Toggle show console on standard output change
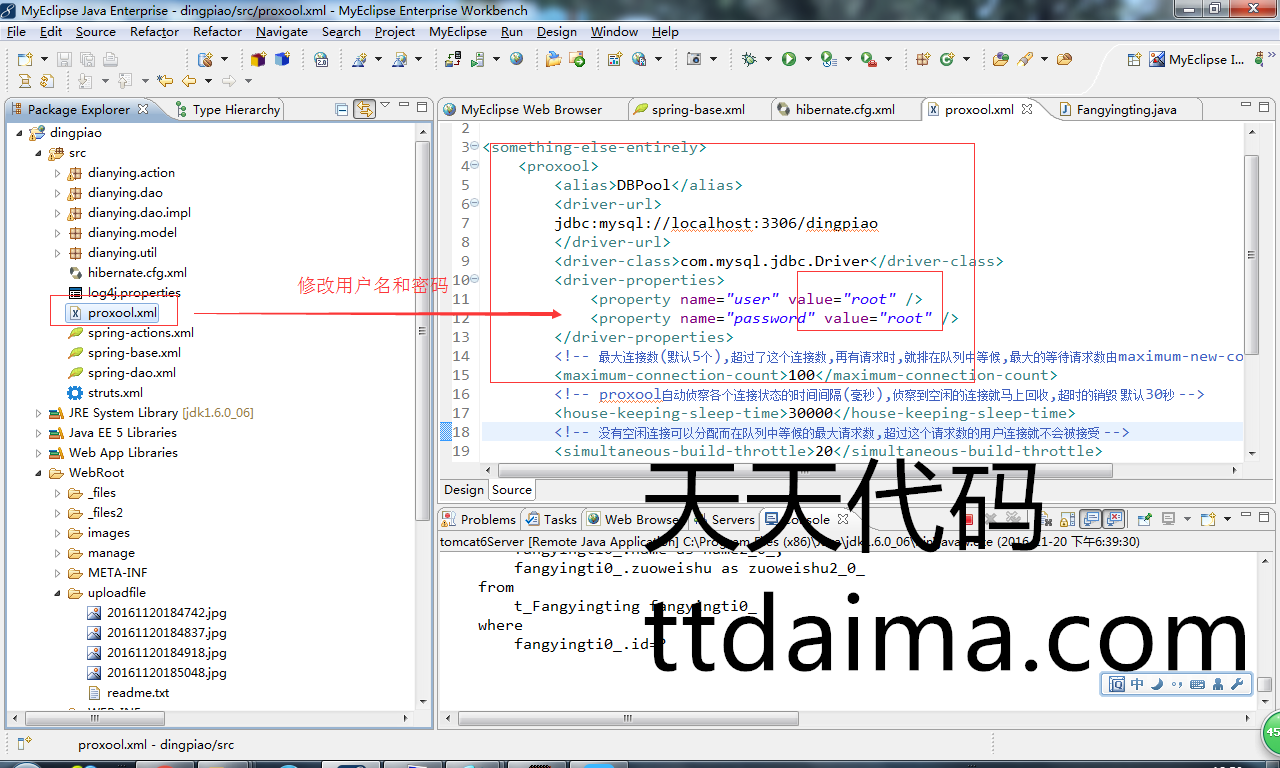1280x768 pixels. (x=1091, y=519)
